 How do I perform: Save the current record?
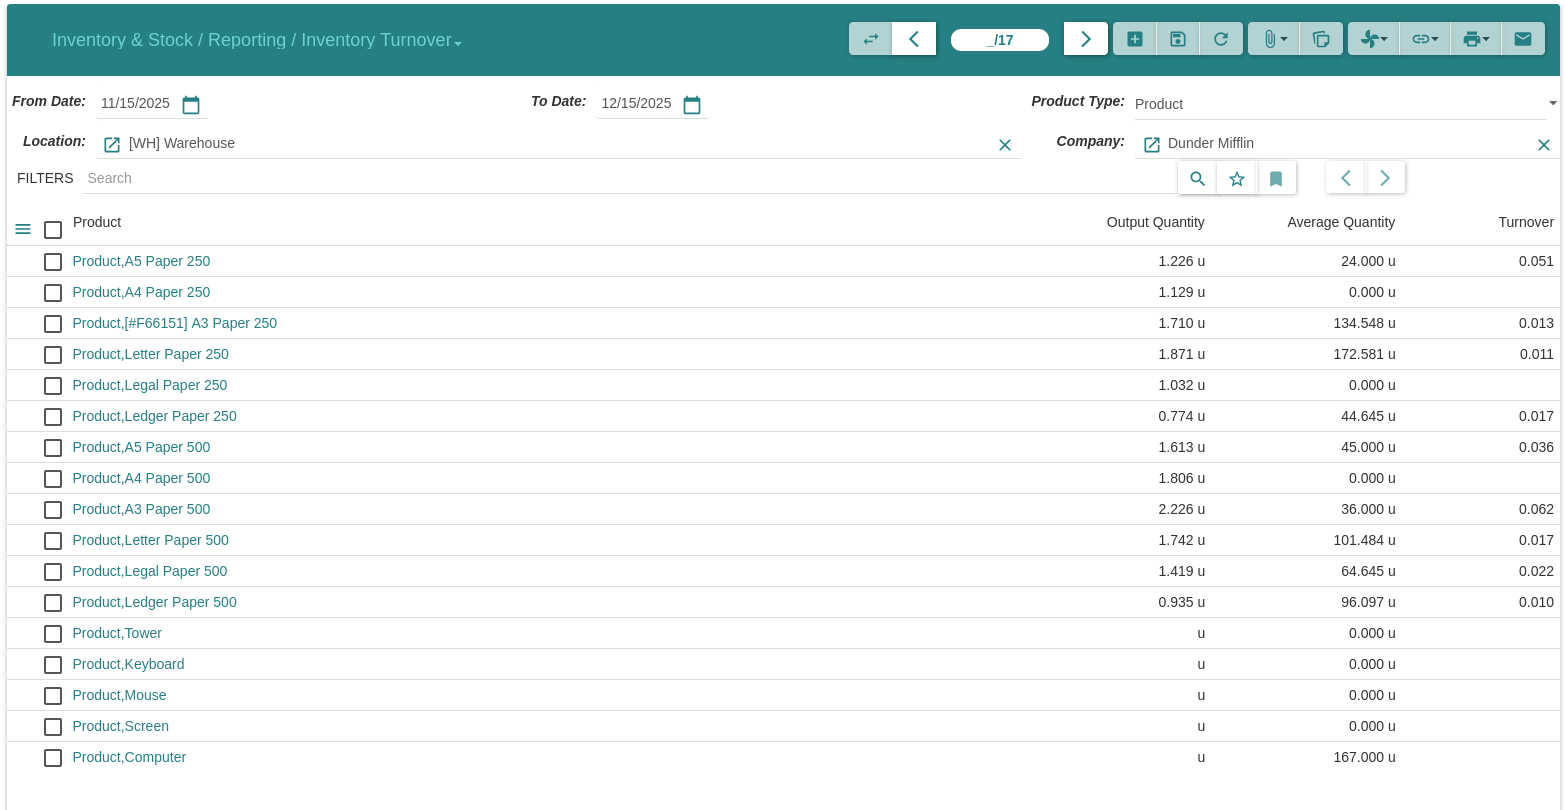pos(1178,39)
